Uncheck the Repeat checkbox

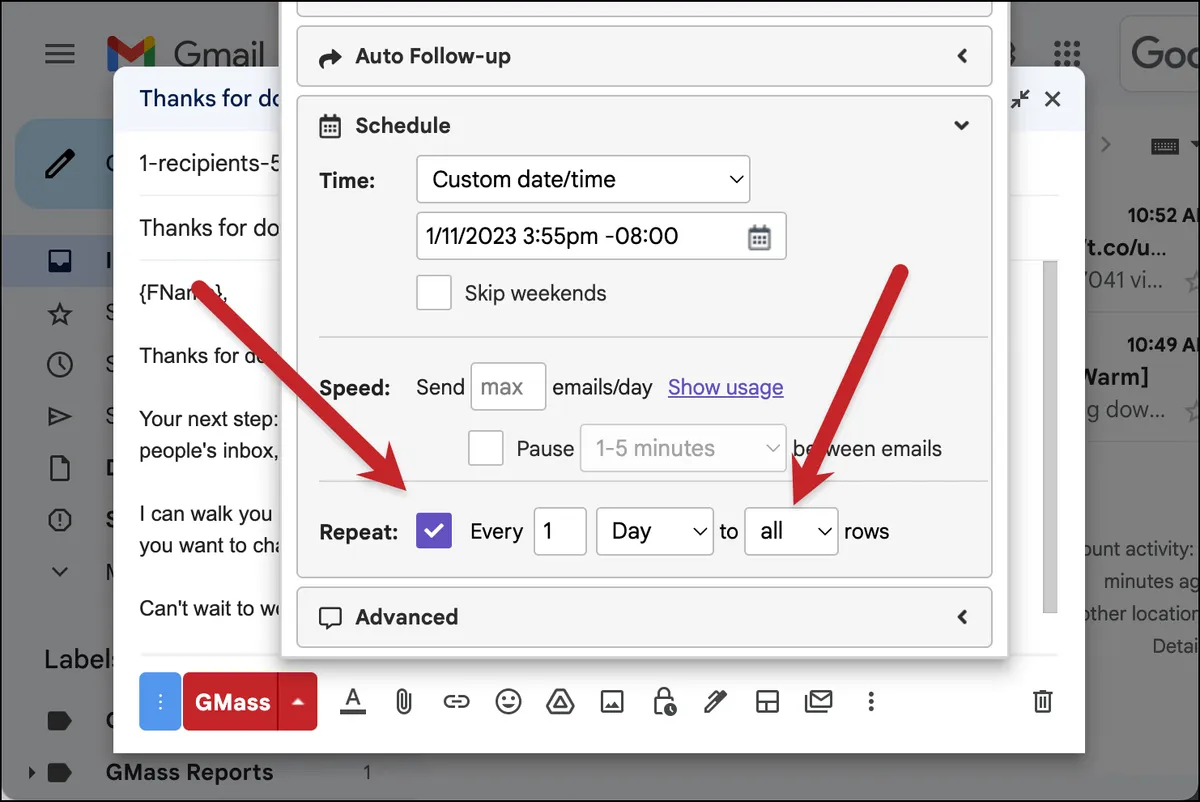click(434, 531)
